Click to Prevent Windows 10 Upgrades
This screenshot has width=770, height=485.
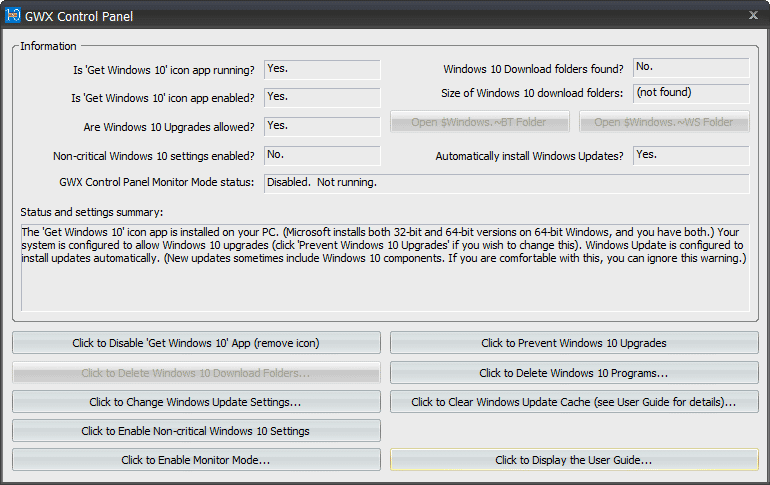click(x=574, y=343)
